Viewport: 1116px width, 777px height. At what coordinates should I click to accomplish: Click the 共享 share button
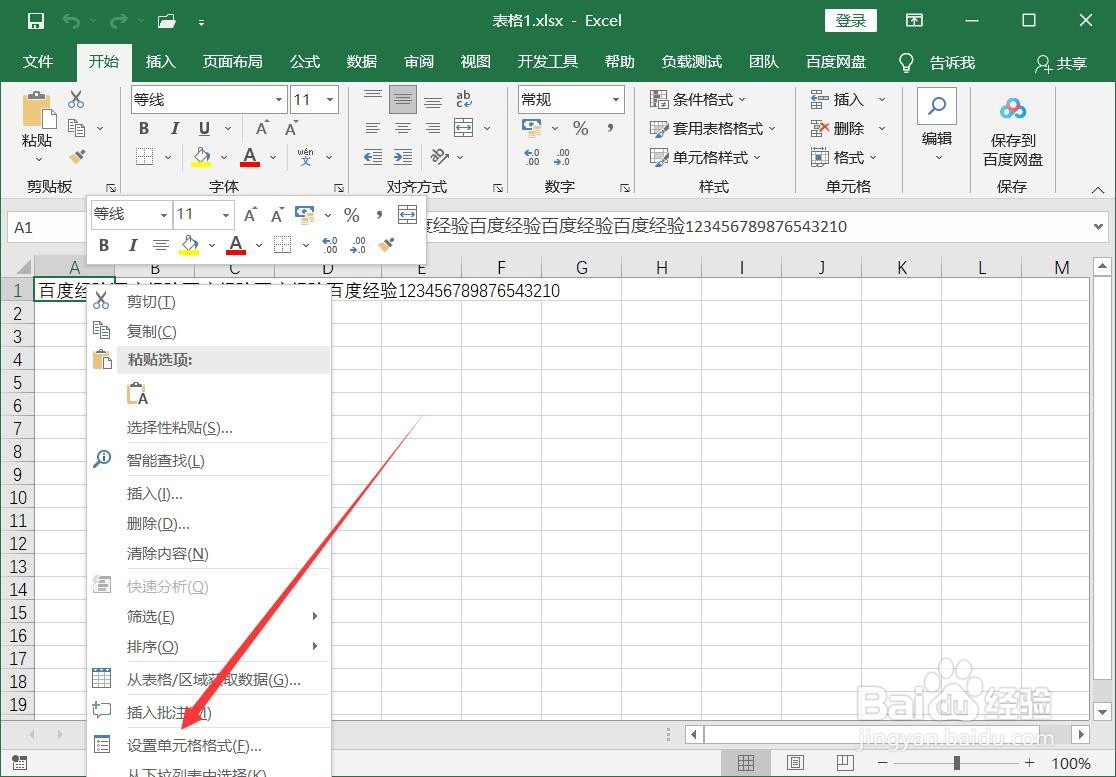click(1061, 63)
